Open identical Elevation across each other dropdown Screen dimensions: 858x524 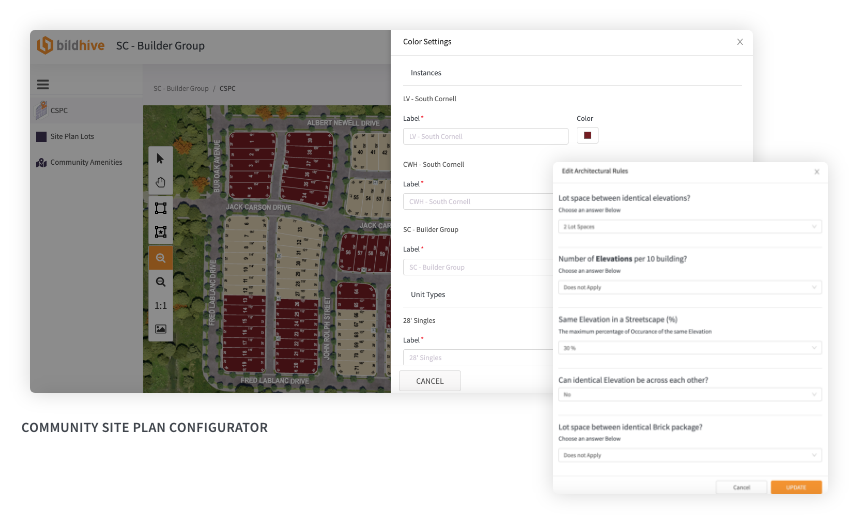pyautogui.click(x=689, y=394)
